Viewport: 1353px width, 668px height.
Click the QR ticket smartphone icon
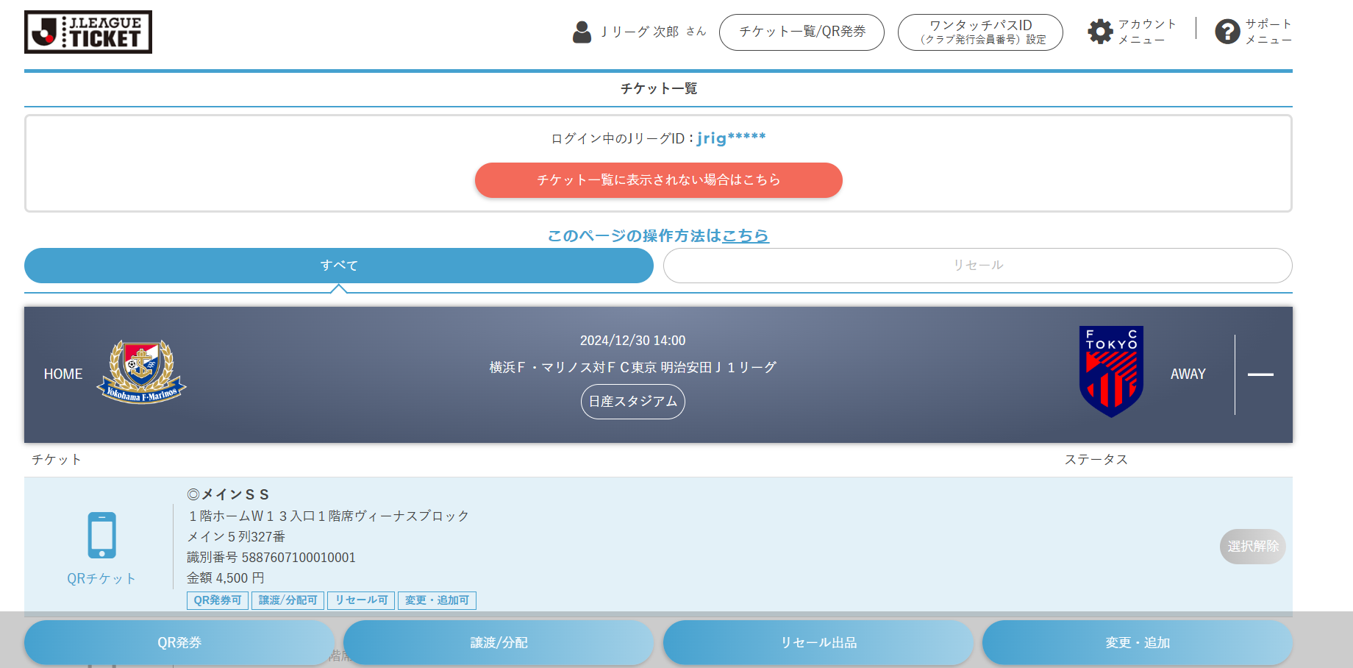pyautogui.click(x=102, y=535)
